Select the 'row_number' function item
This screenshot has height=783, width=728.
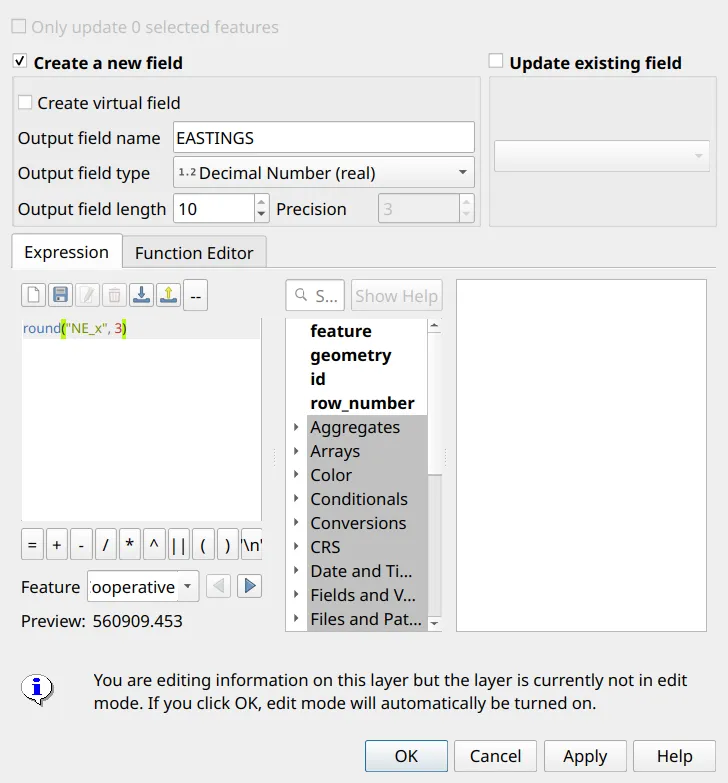point(362,402)
